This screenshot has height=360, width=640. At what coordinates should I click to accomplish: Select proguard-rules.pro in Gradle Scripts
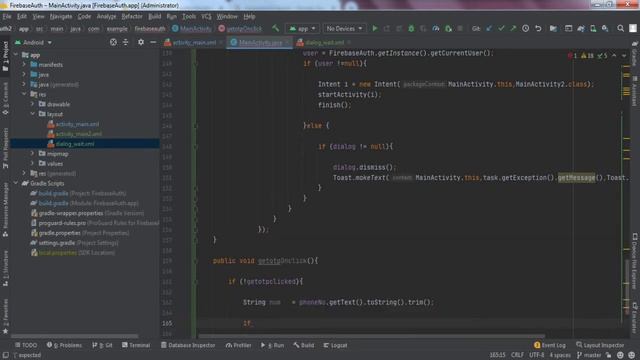(x=62, y=223)
